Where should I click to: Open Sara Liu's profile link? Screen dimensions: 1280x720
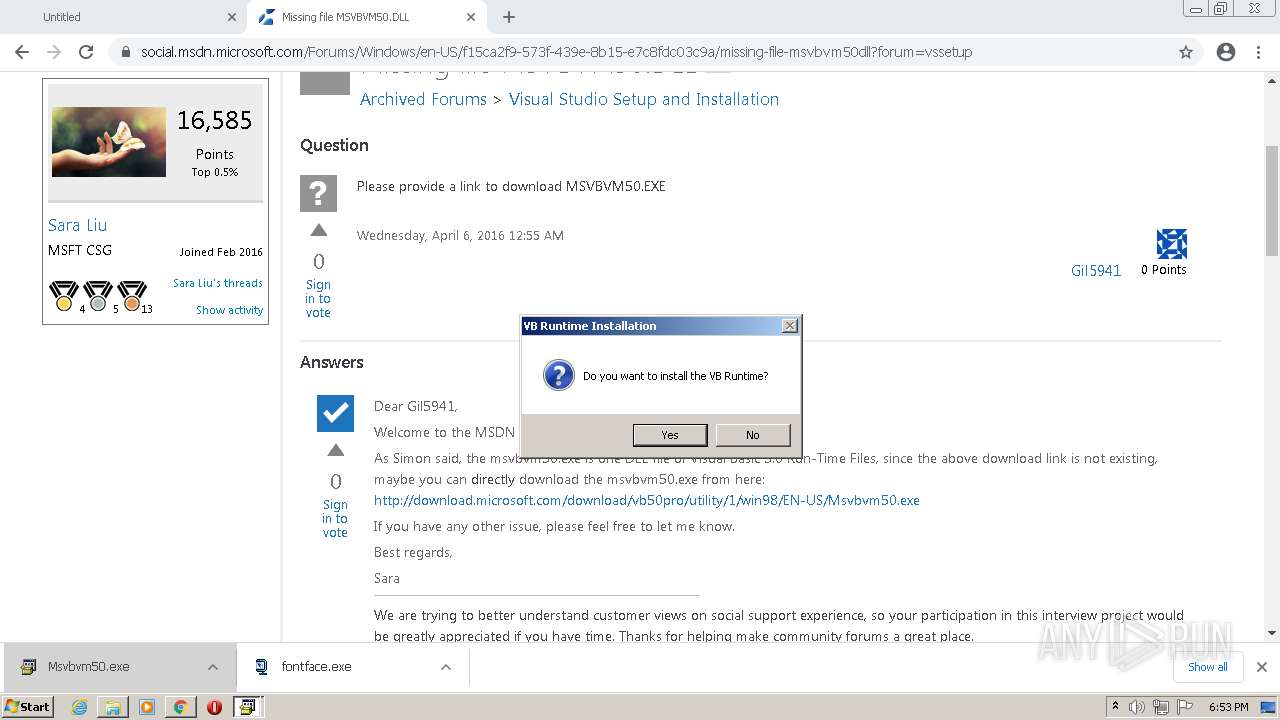click(x=77, y=225)
